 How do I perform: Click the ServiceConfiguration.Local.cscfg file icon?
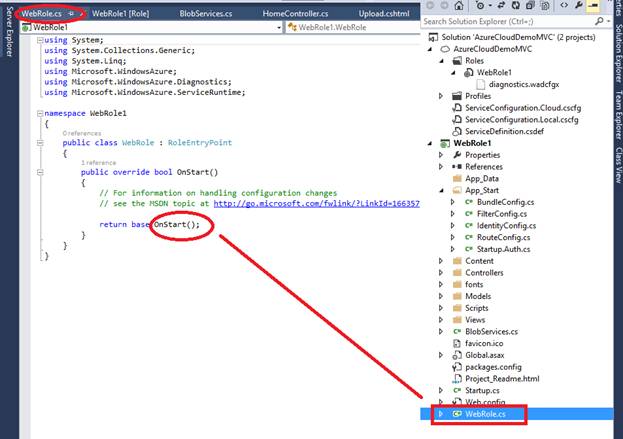(x=457, y=120)
